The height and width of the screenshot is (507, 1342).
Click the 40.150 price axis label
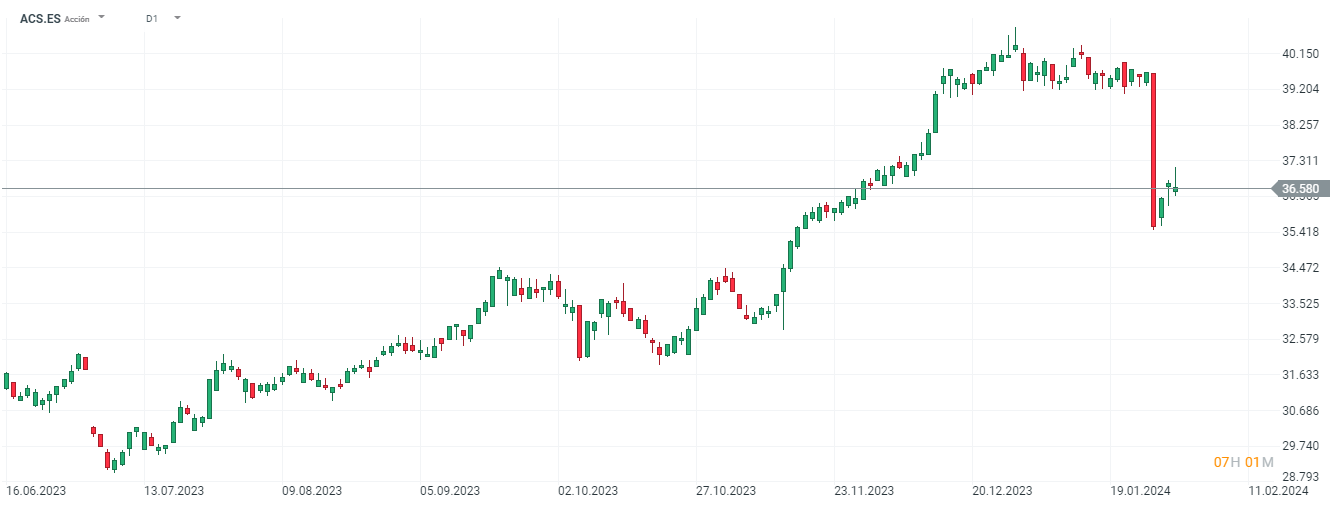1300,53
